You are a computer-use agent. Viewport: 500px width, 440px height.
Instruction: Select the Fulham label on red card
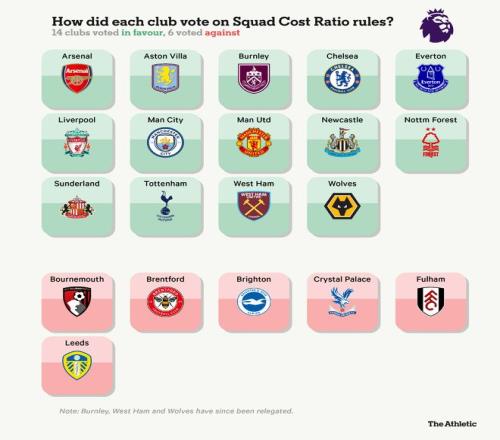point(431,279)
